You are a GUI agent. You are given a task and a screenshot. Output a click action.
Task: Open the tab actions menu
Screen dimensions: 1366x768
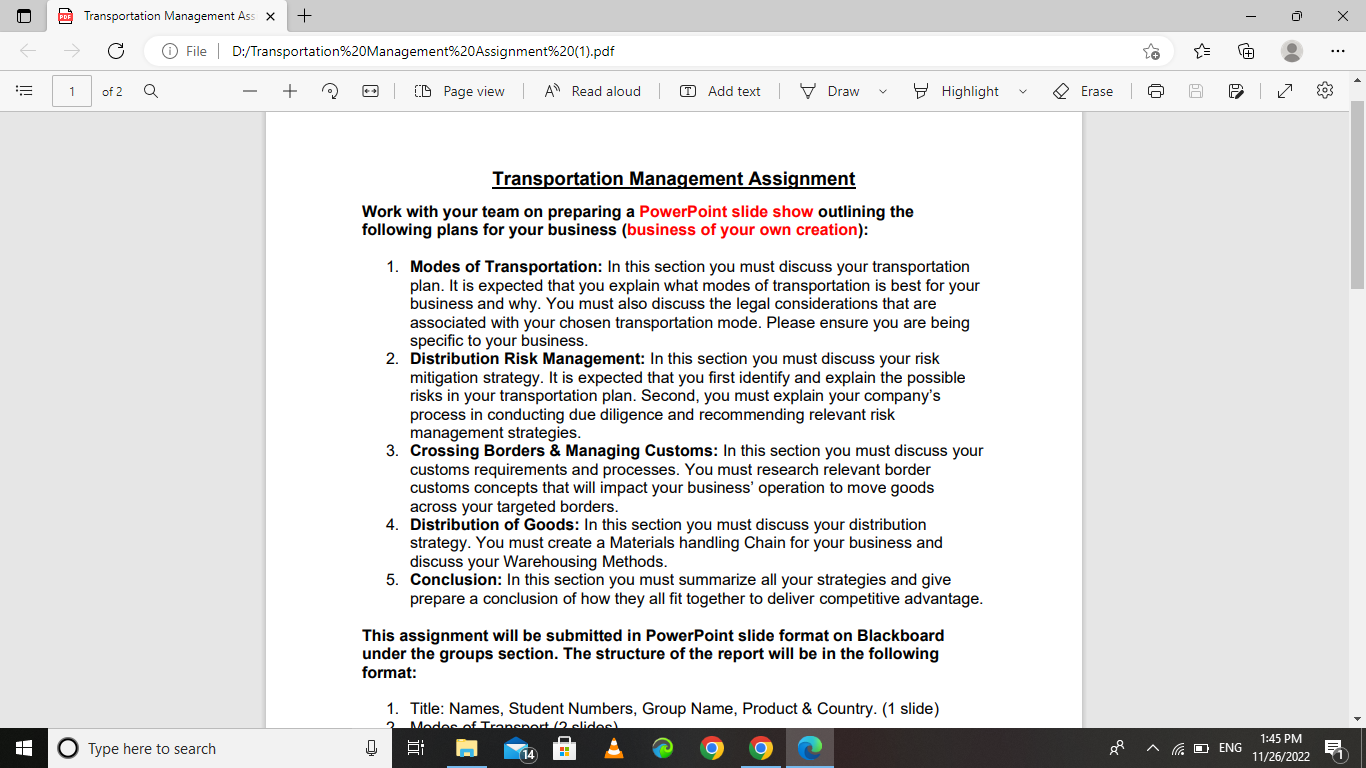(24, 16)
